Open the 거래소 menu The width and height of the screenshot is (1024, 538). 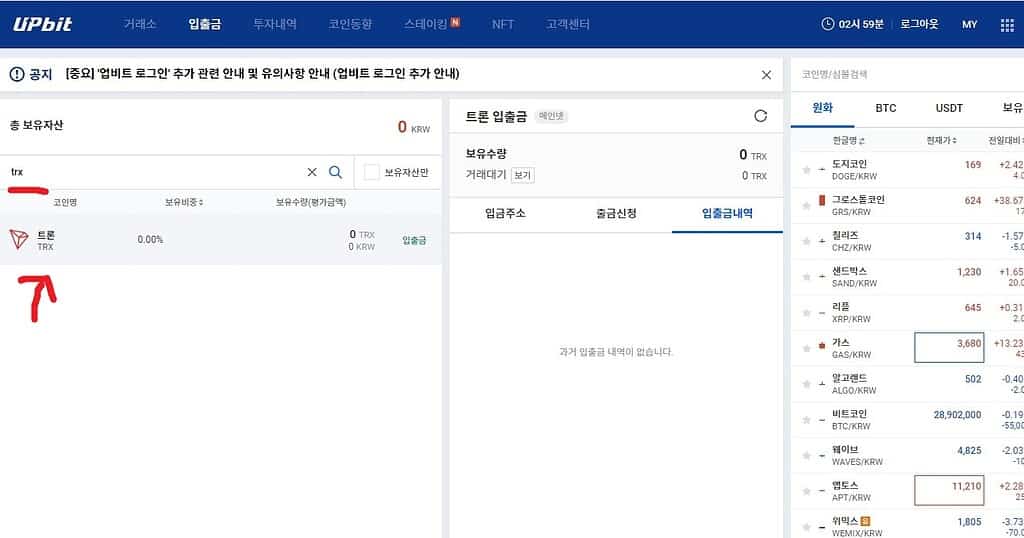[x=140, y=24]
